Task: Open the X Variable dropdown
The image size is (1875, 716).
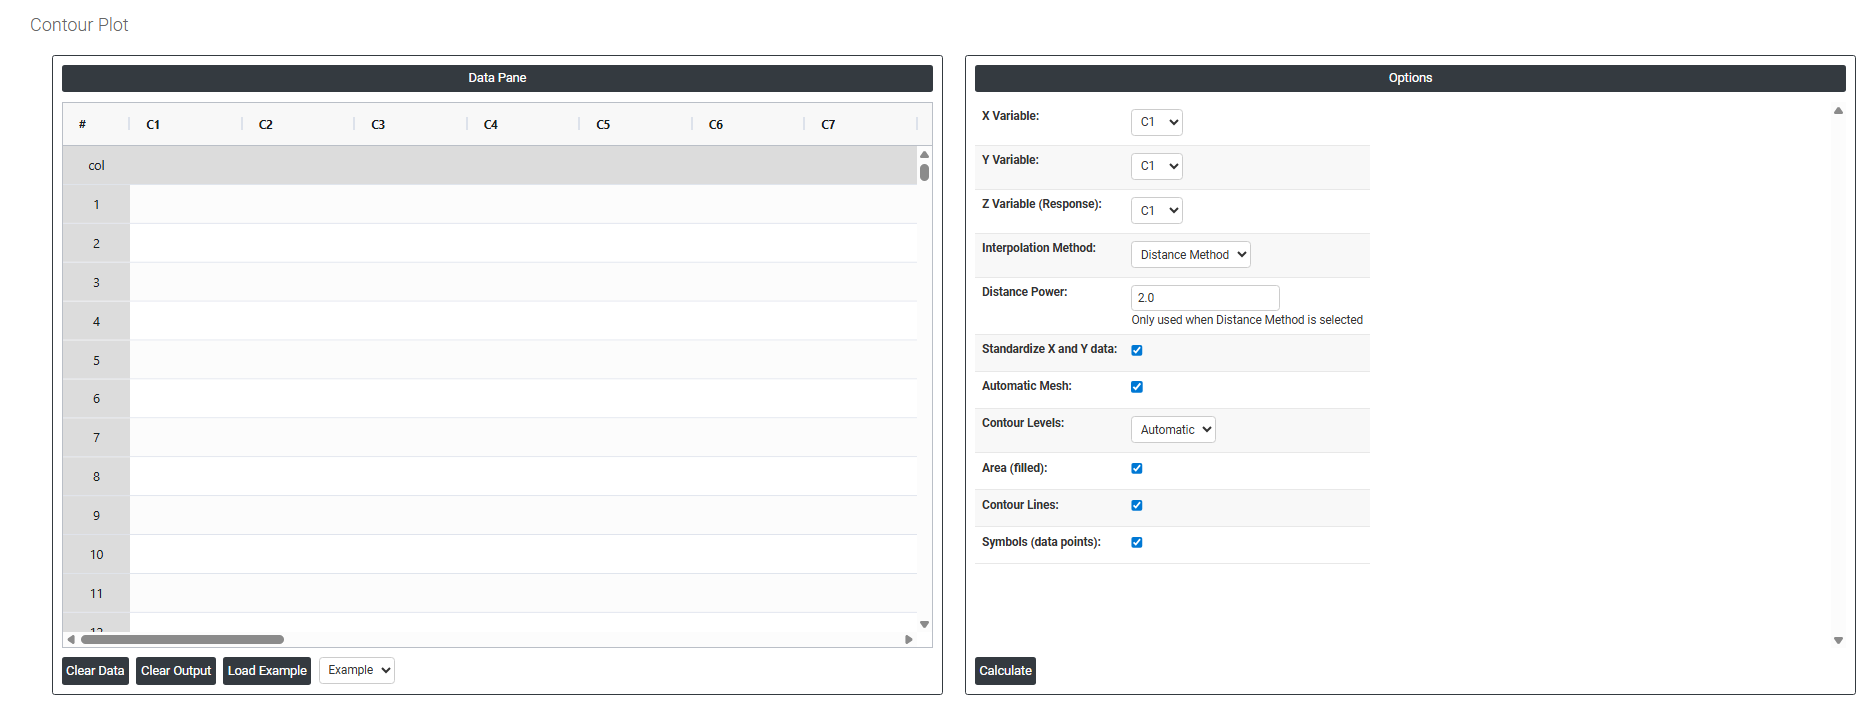Action: click(x=1157, y=122)
